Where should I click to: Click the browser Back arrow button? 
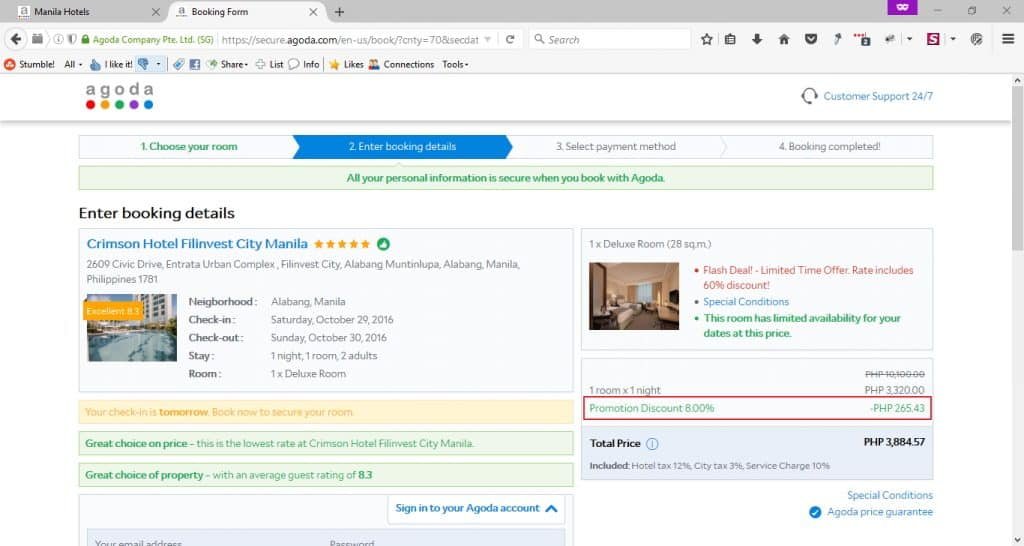pyautogui.click(x=16, y=39)
